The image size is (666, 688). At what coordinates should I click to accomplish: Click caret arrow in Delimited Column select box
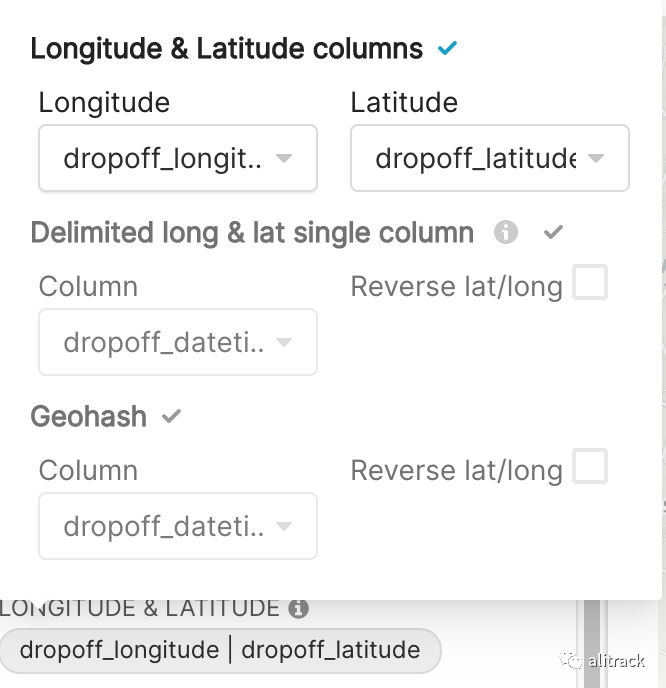click(x=284, y=342)
